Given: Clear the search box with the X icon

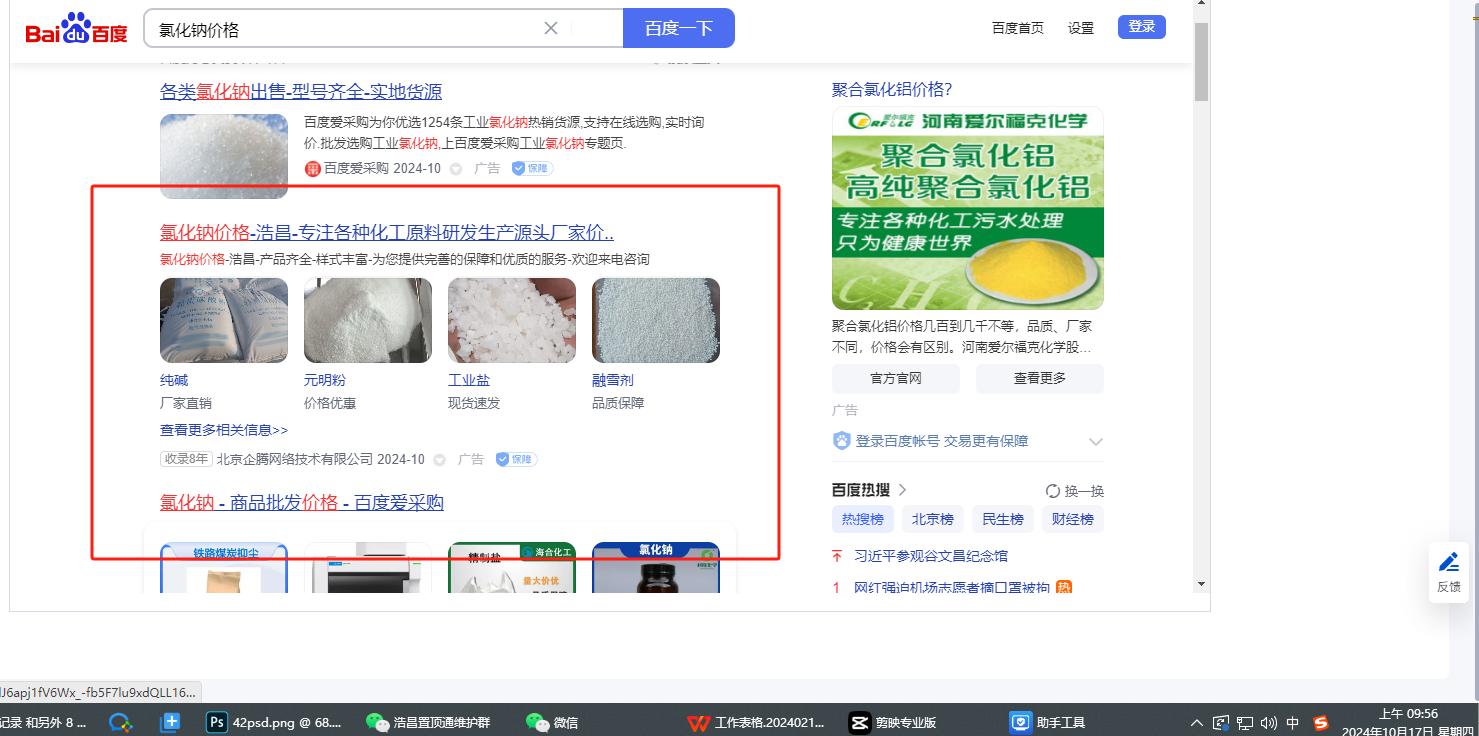Looking at the screenshot, I should (550, 28).
